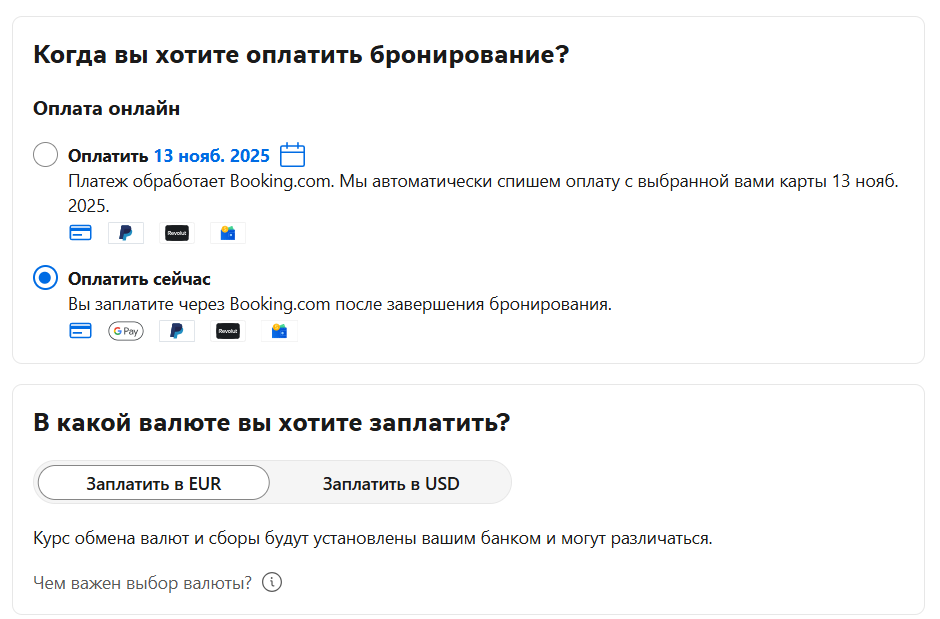940x619 pixels.
Task: Click PayPal icon under the pay-later option
Action: (x=126, y=233)
